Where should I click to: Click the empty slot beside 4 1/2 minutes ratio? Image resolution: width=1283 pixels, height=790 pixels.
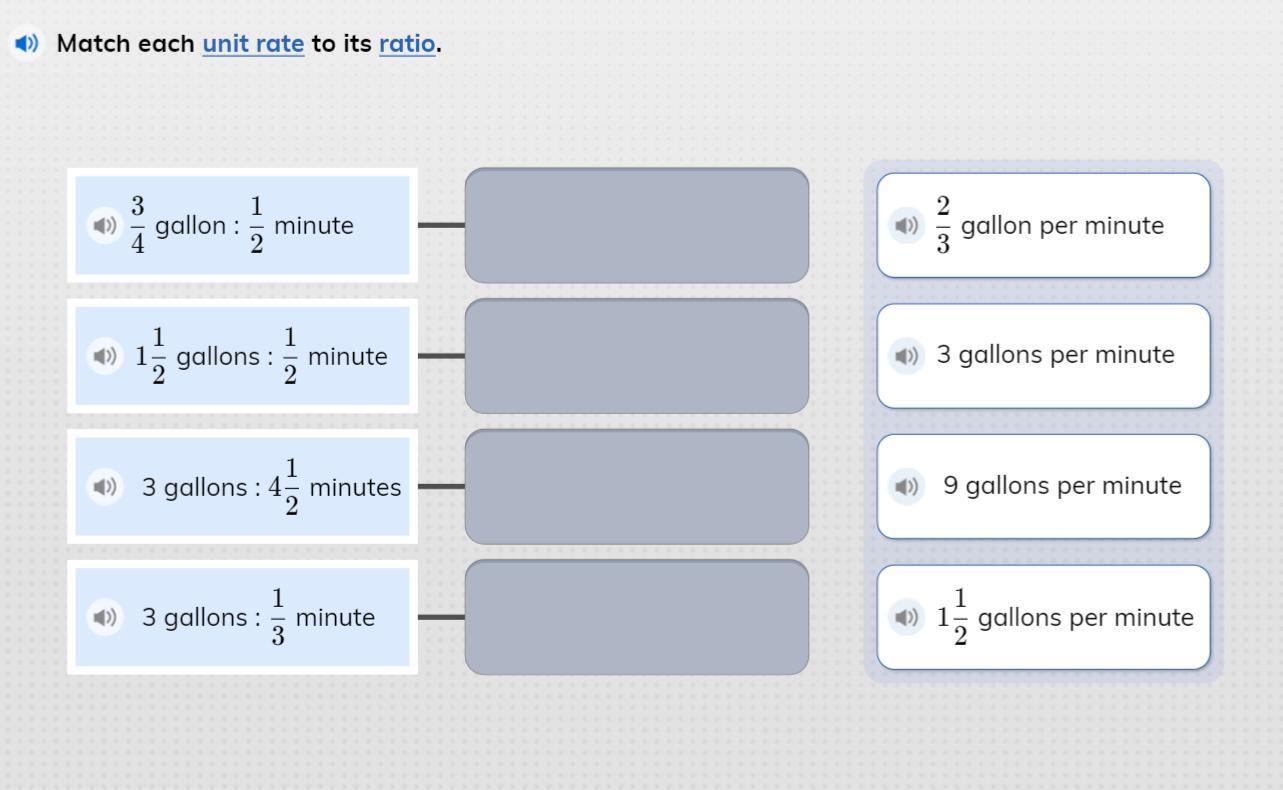[x=637, y=487]
